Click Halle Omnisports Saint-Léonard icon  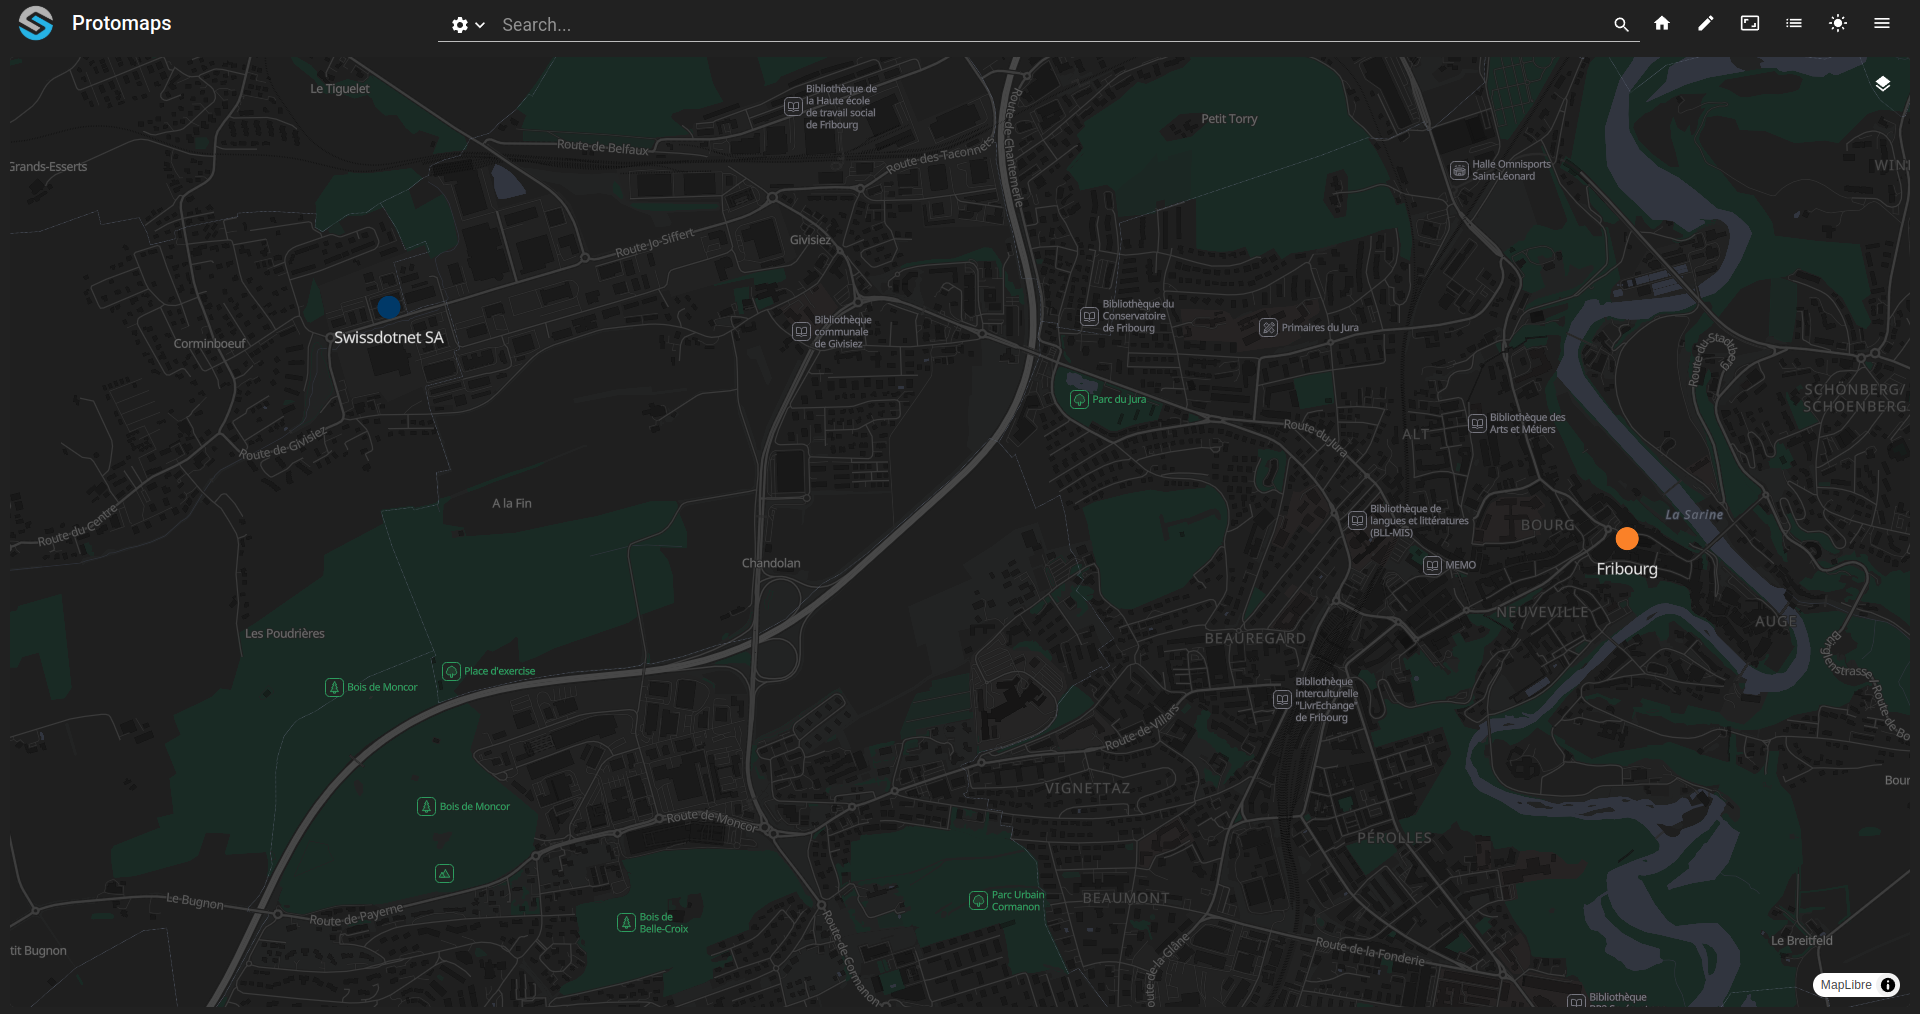point(1459,171)
